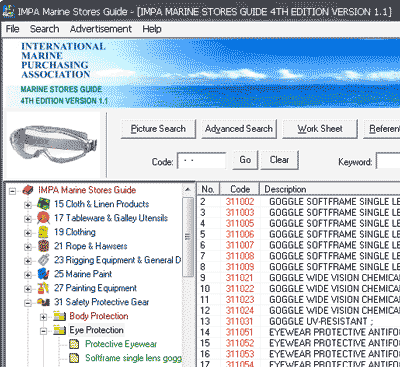Collapse the 31 Safety Protective Gear node

(28, 303)
